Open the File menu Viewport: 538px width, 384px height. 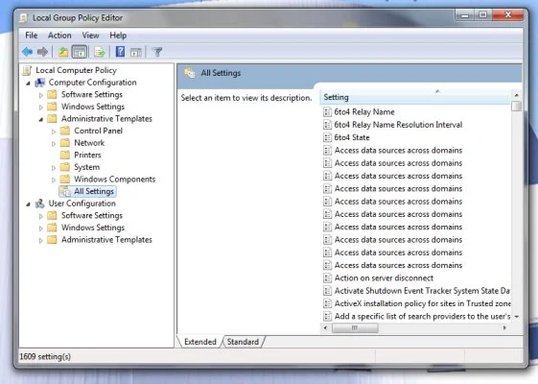pyautogui.click(x=31, y=35)
